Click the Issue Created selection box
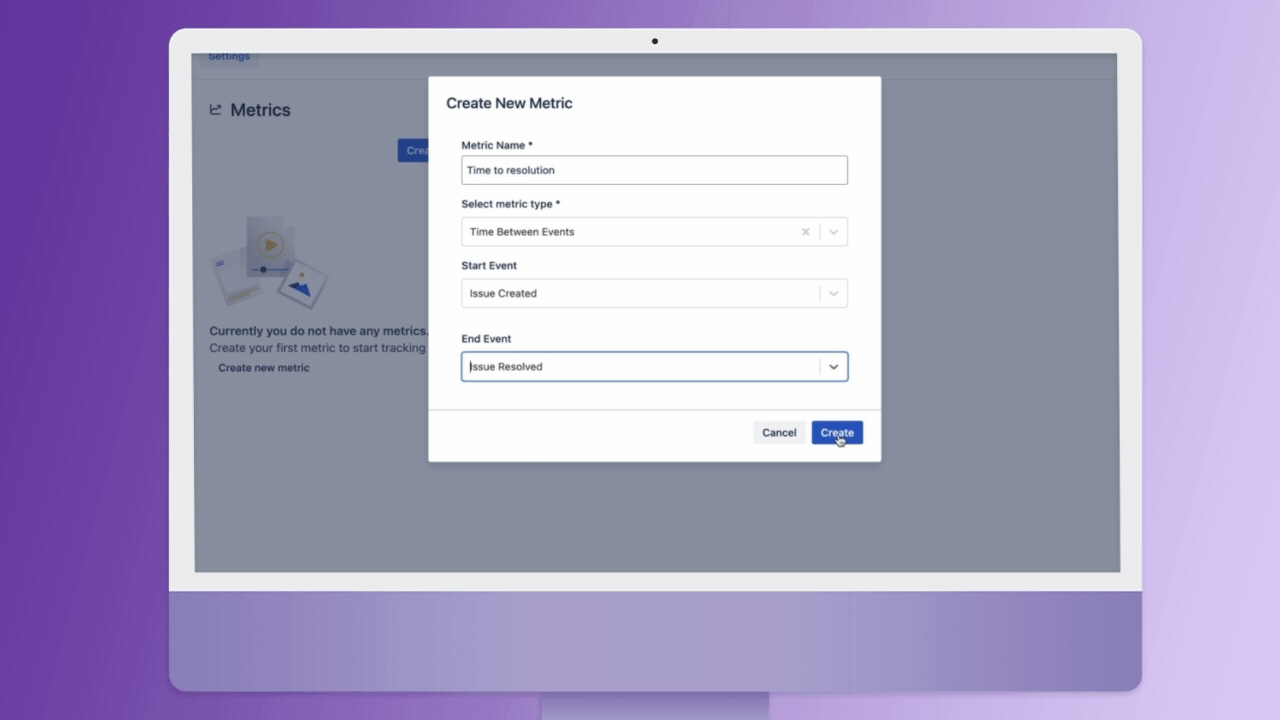Viewport: 1280px width, 720px height. pyautogui.click(x=654, y=294)
